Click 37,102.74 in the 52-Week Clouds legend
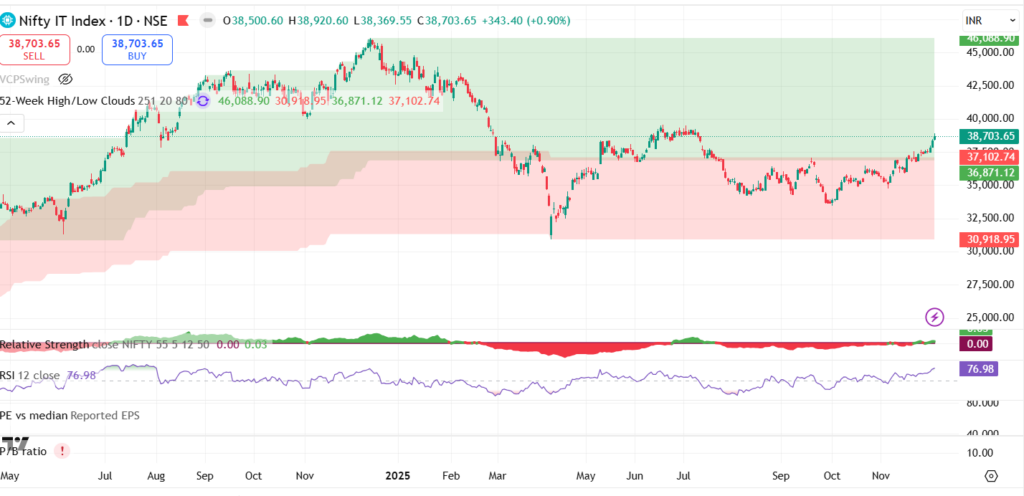This screenshot has height=496, width=1024. pos(414,101)
